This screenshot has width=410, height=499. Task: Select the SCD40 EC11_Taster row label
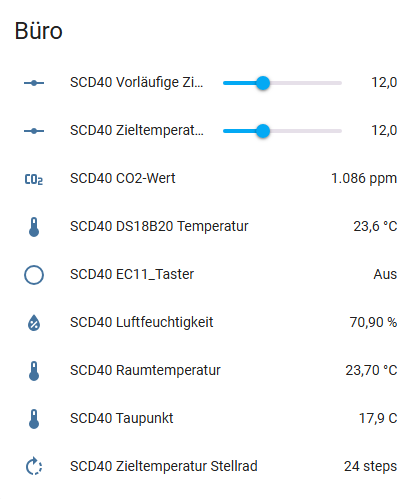pos(132,274)
